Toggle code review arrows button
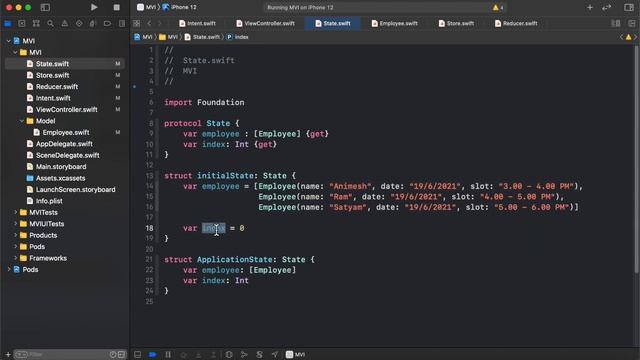640x360 pixels. click(607, 7)
